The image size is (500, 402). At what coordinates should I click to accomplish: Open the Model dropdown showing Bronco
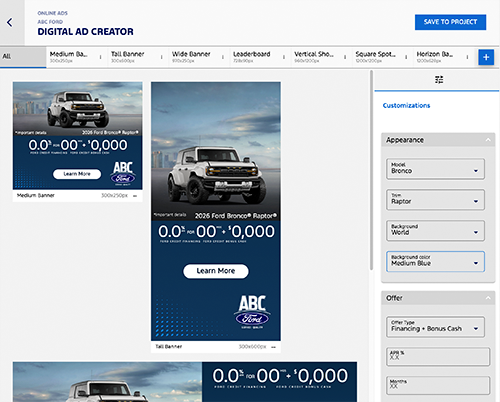[435, 169]
